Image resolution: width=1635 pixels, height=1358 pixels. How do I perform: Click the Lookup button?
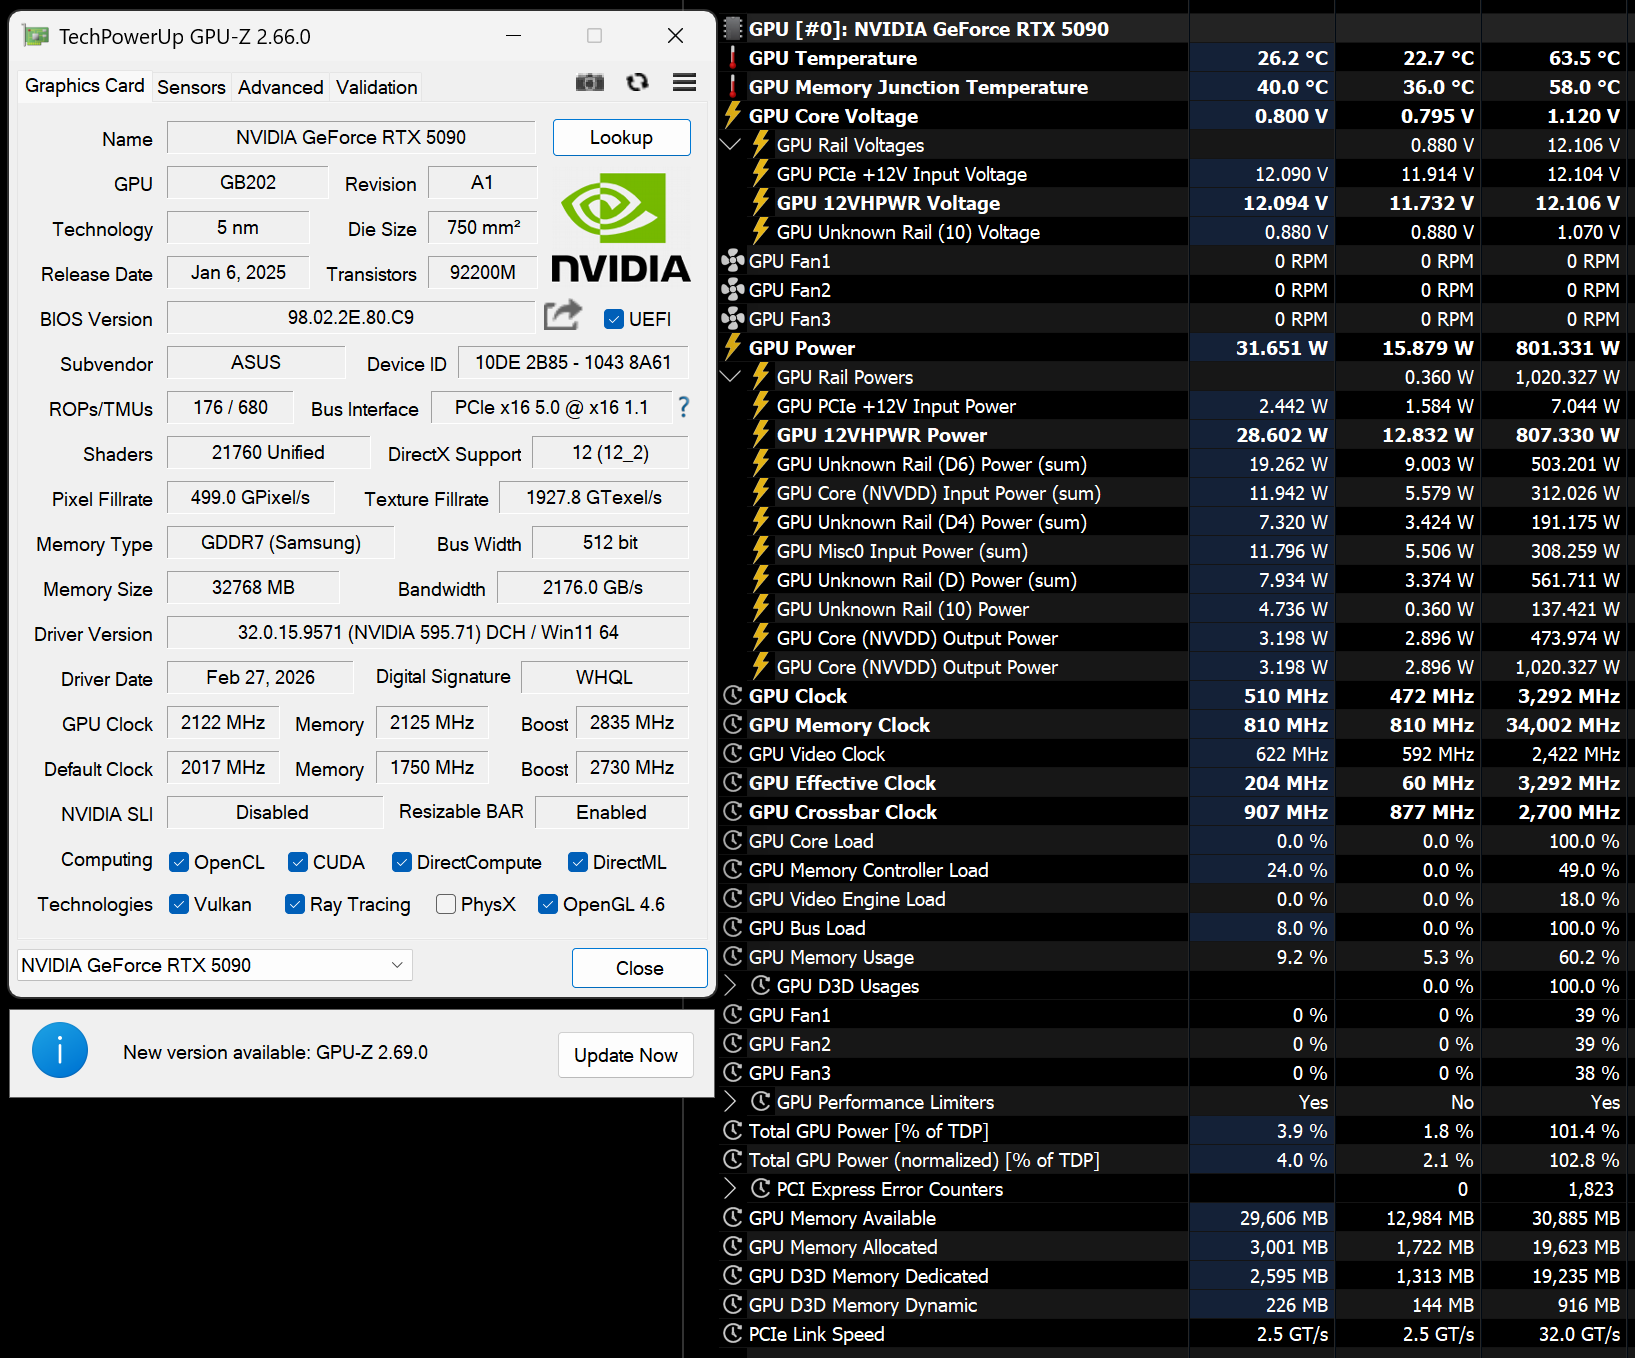click(621, 137)
